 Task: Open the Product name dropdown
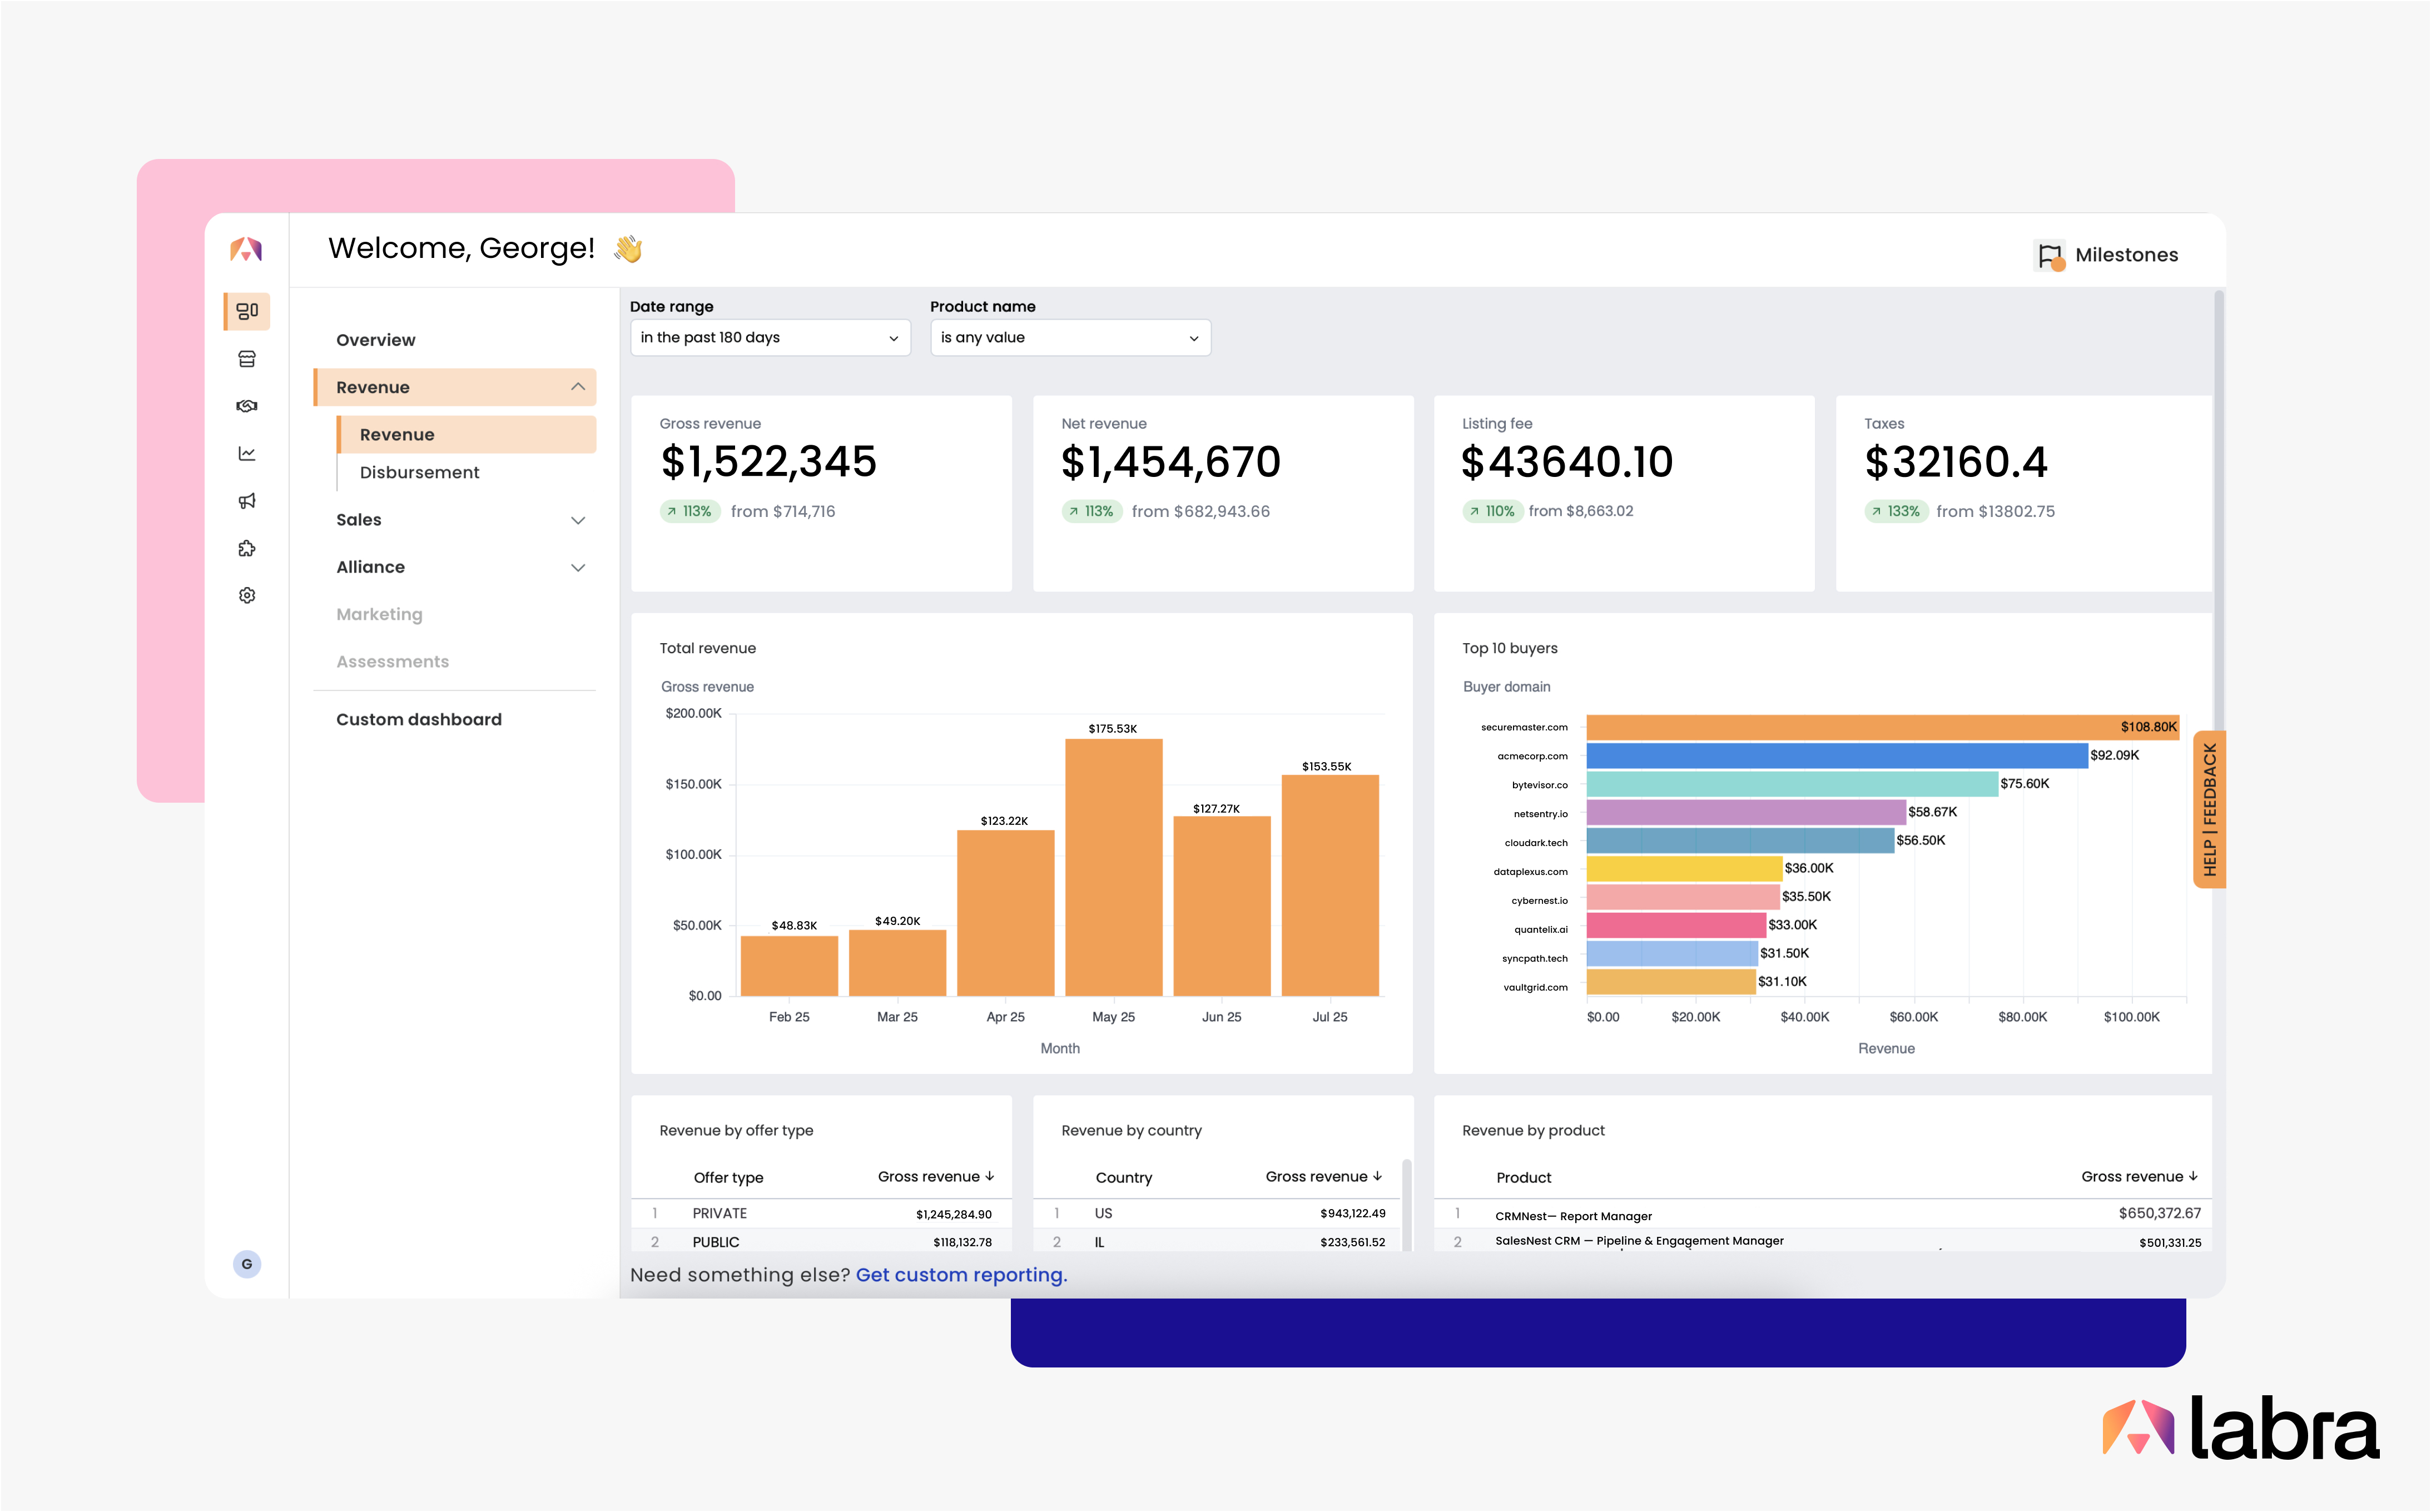coord(1070,337)
